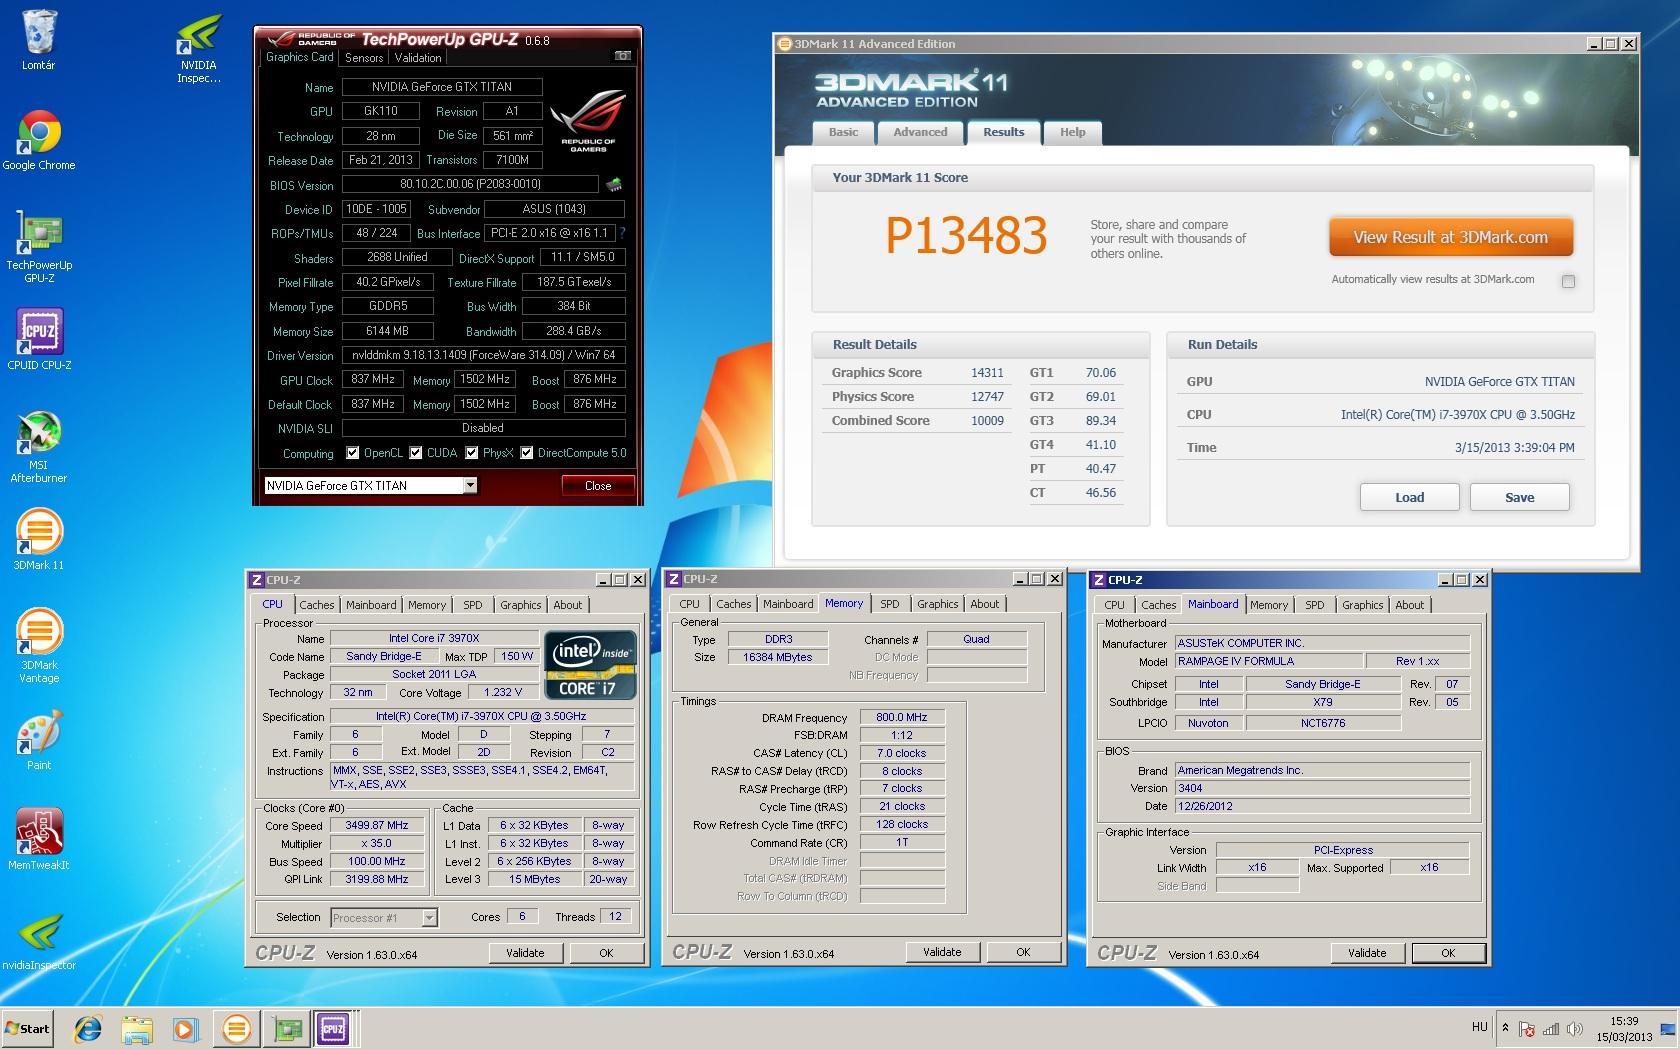The width and height of the screenshot is (1680, 1050).
Task: Open the TechPowerUp GPU-Z desktop icon
Action: point(39,247)
